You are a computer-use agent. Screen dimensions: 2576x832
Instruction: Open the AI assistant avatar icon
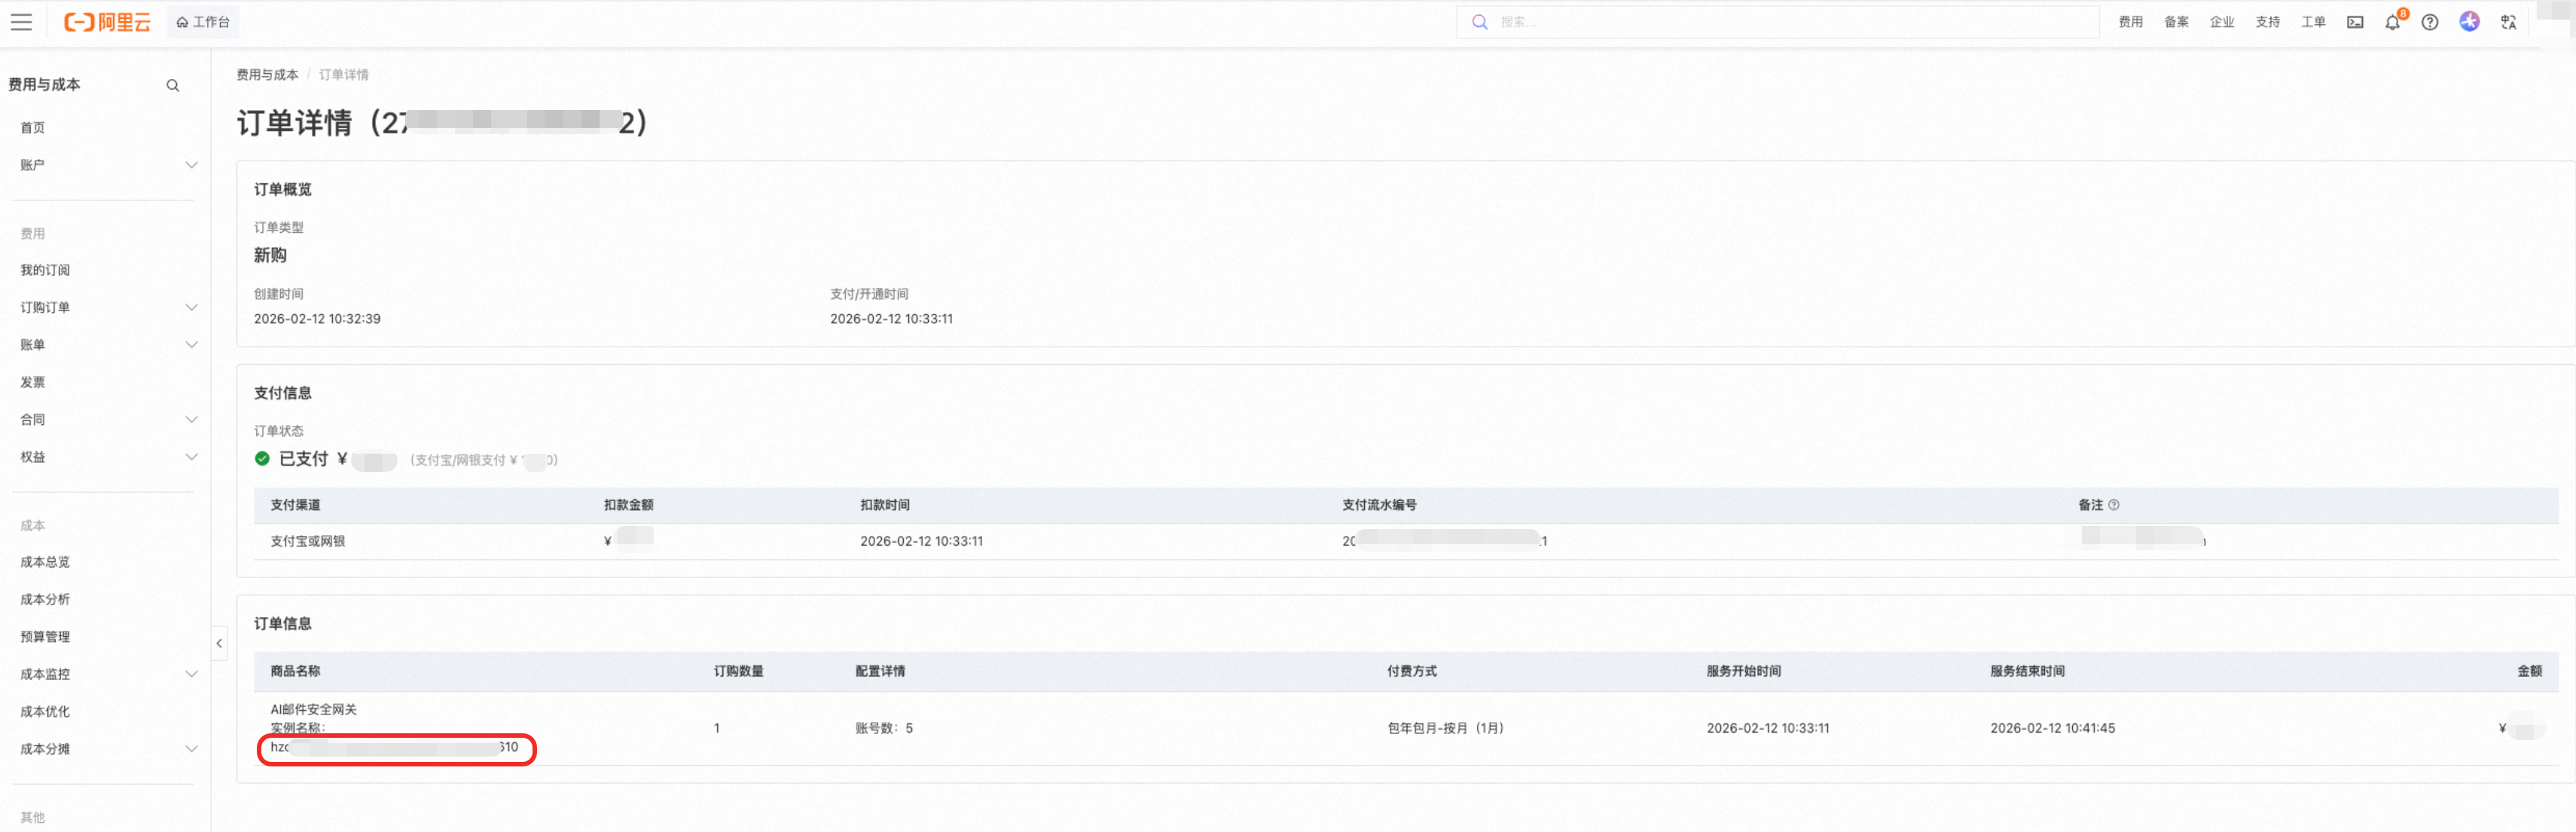tap(2469, 21)
